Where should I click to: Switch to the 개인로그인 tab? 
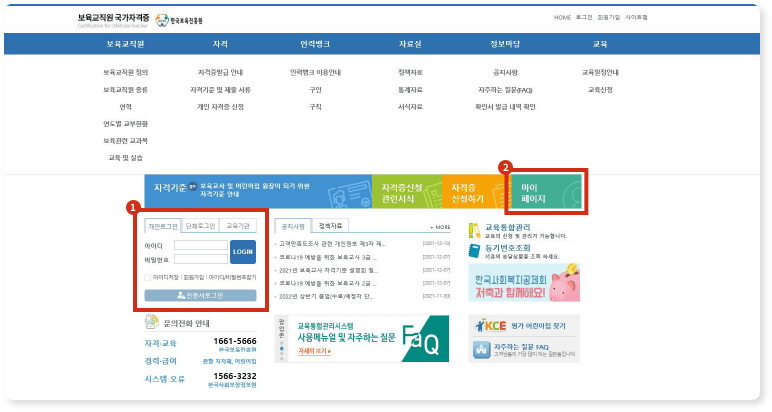point(163,226)
